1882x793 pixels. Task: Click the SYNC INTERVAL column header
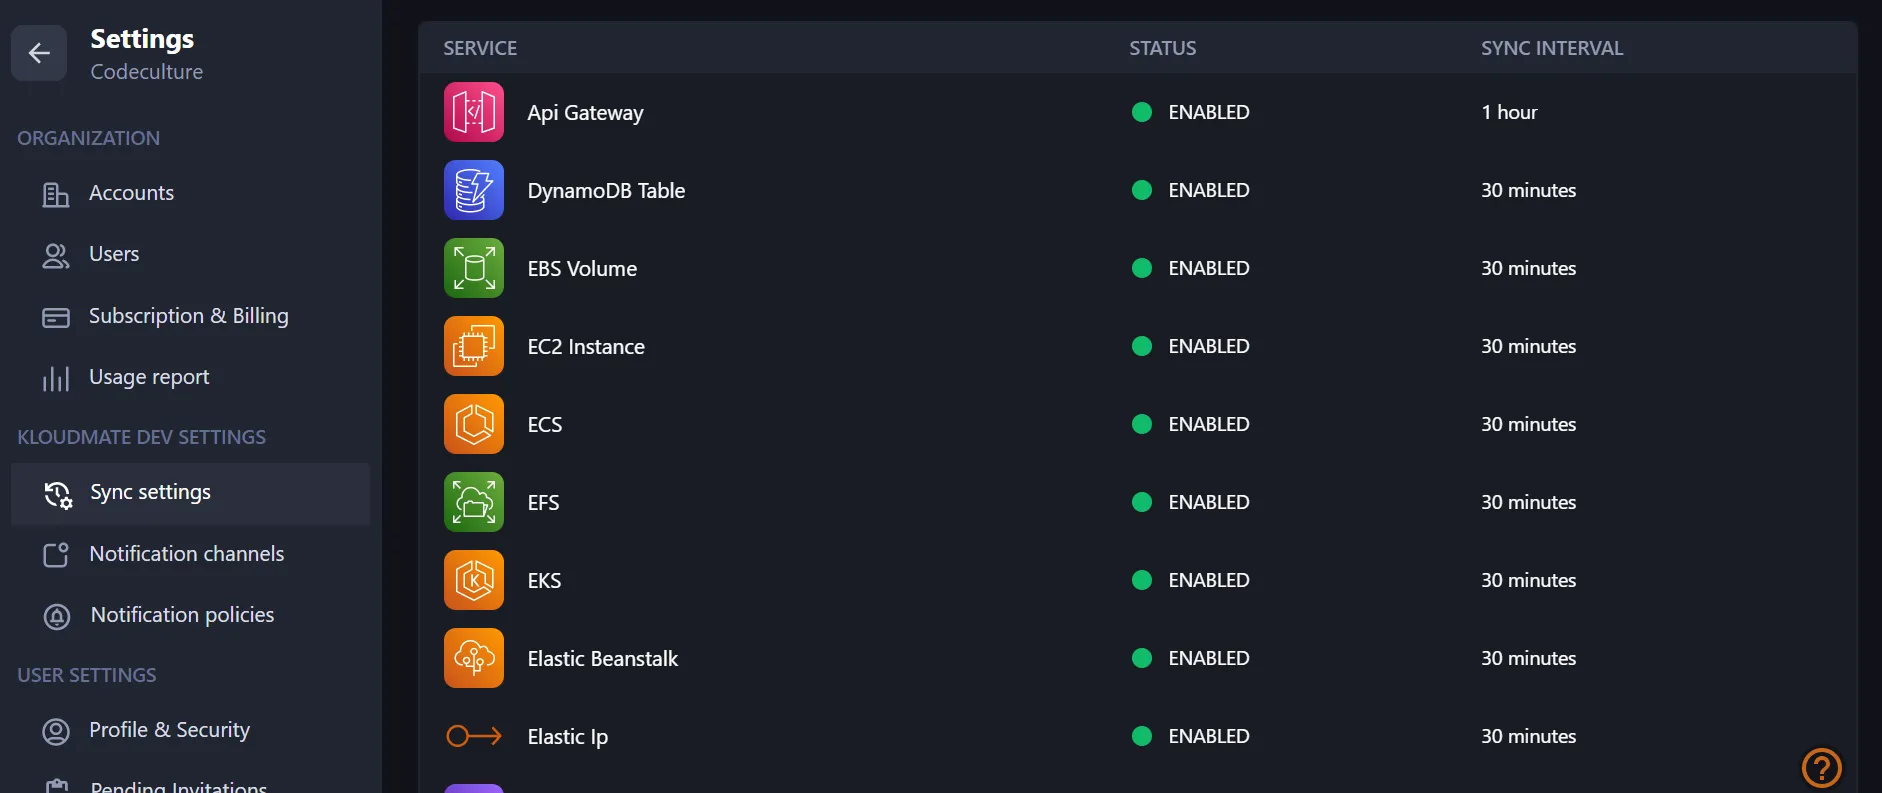(x=1552, y=48)
